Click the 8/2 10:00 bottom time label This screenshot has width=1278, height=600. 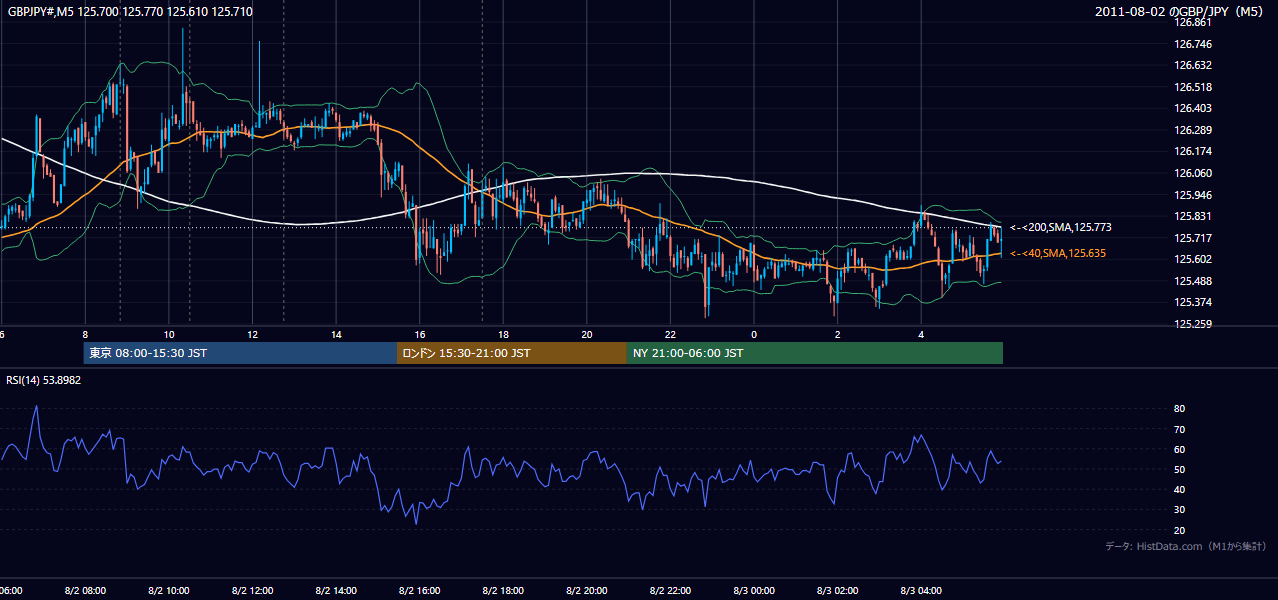pyautogui.click(x=169, y=591)
